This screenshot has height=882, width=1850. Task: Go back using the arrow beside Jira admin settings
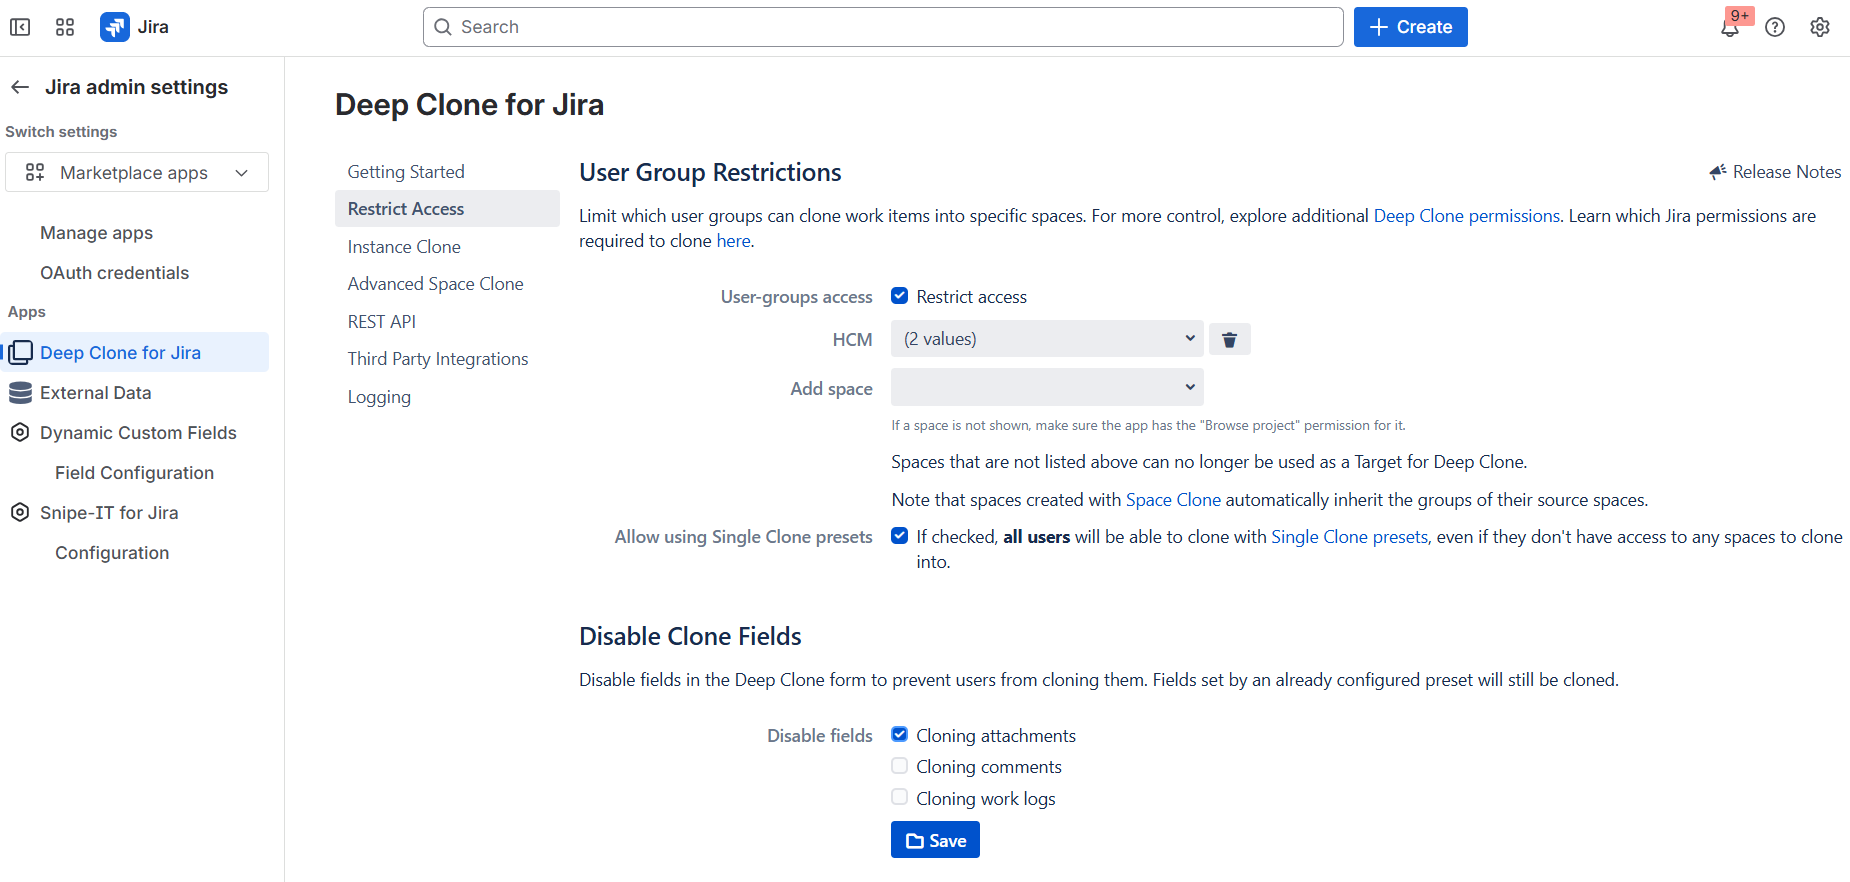(20, 87)
